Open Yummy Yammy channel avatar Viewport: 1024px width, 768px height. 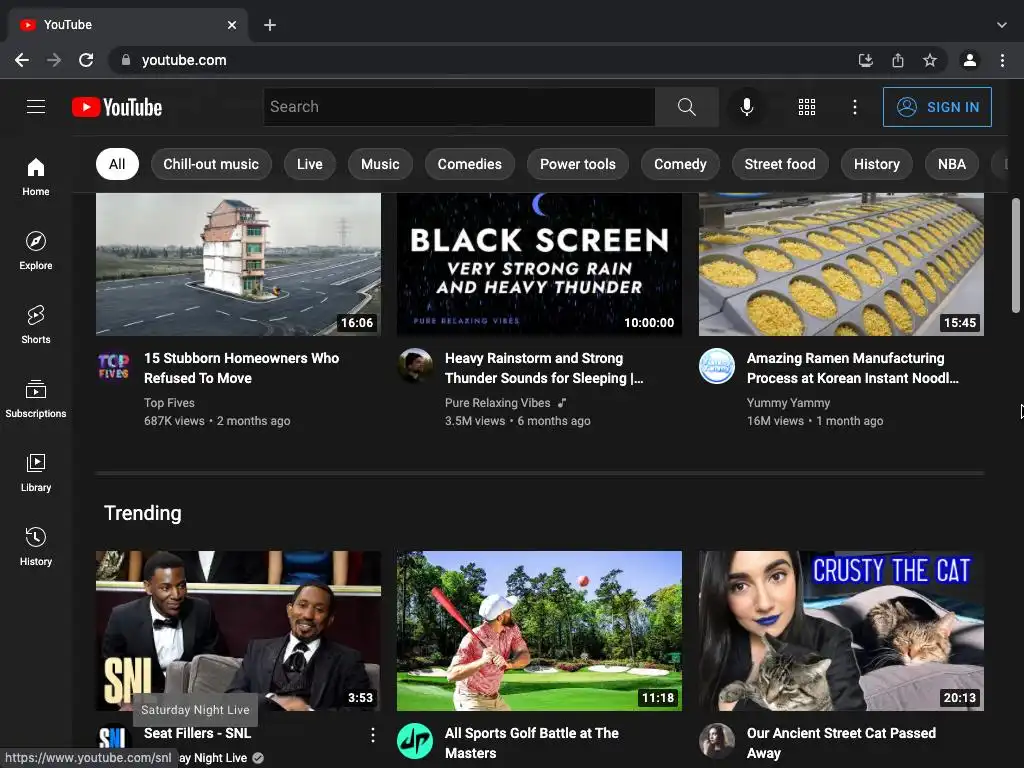pyautogui.click(x=716, y=366)
